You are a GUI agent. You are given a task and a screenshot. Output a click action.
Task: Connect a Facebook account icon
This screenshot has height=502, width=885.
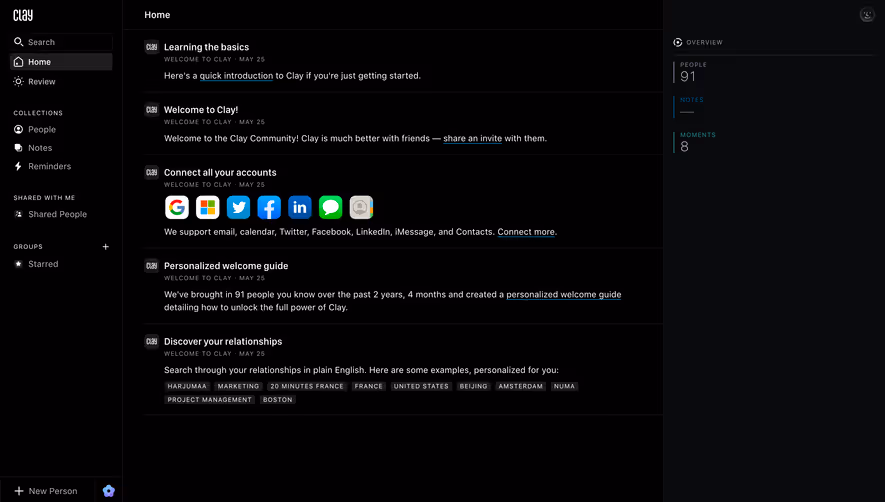(x=269, y=207)
